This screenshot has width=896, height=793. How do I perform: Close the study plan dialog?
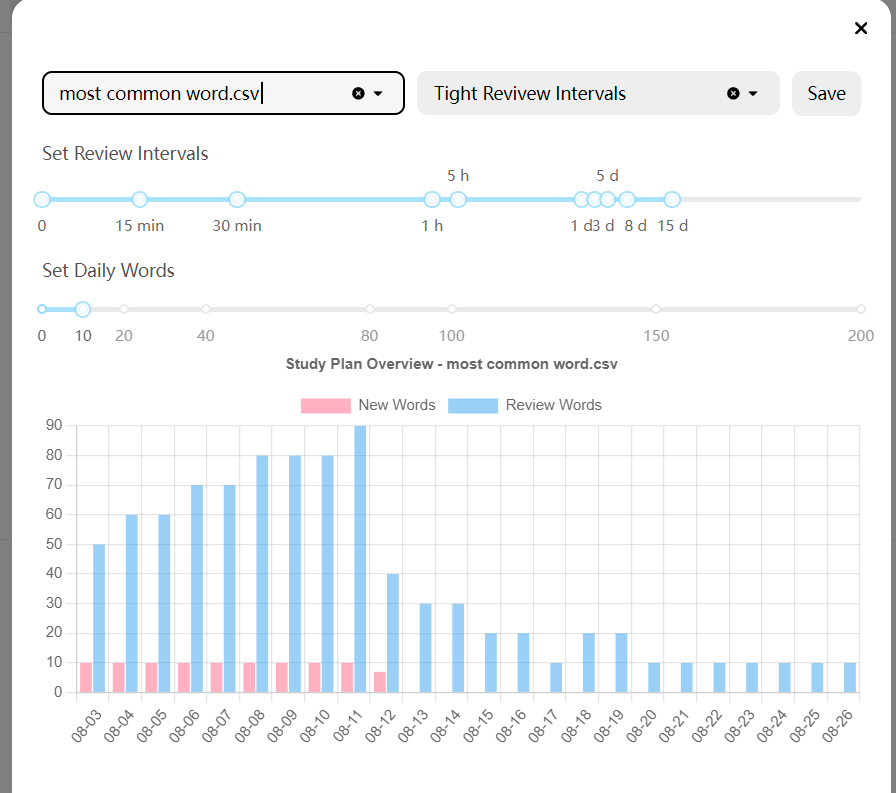861,28
